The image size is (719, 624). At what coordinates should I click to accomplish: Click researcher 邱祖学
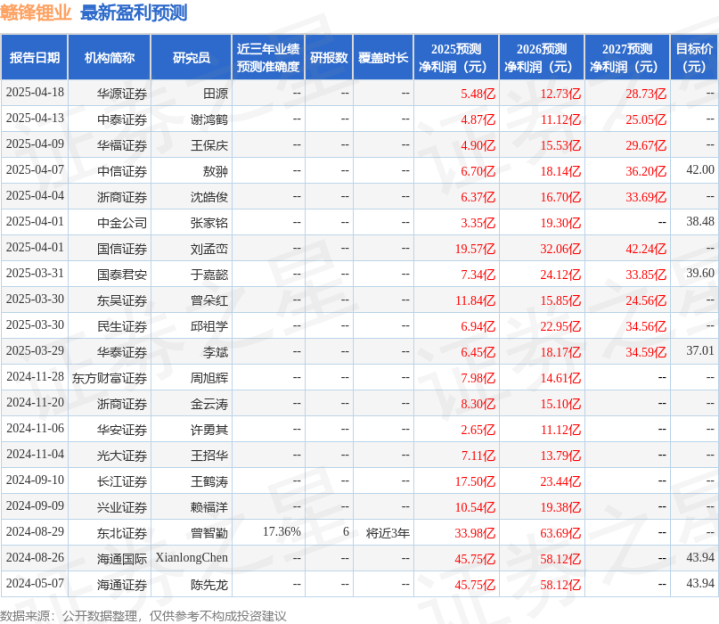209,326
